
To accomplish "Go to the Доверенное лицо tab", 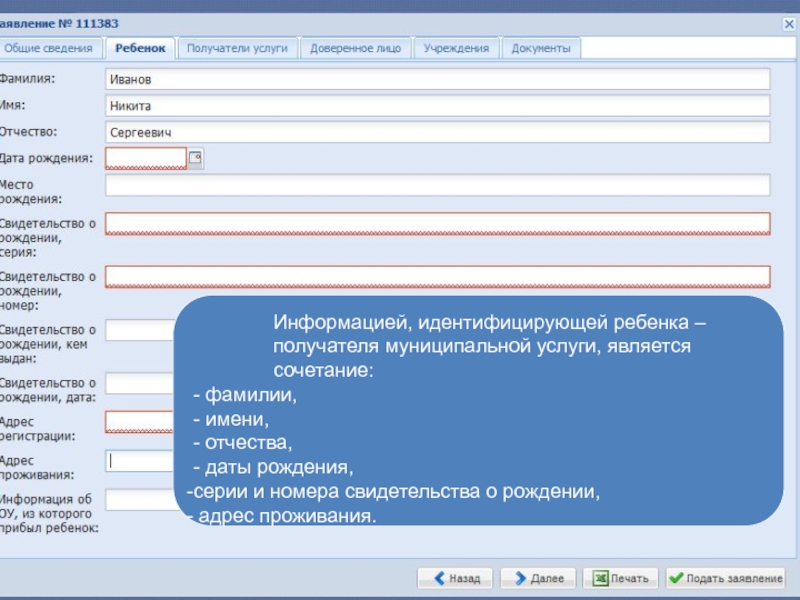I will [x=355, y=48].
